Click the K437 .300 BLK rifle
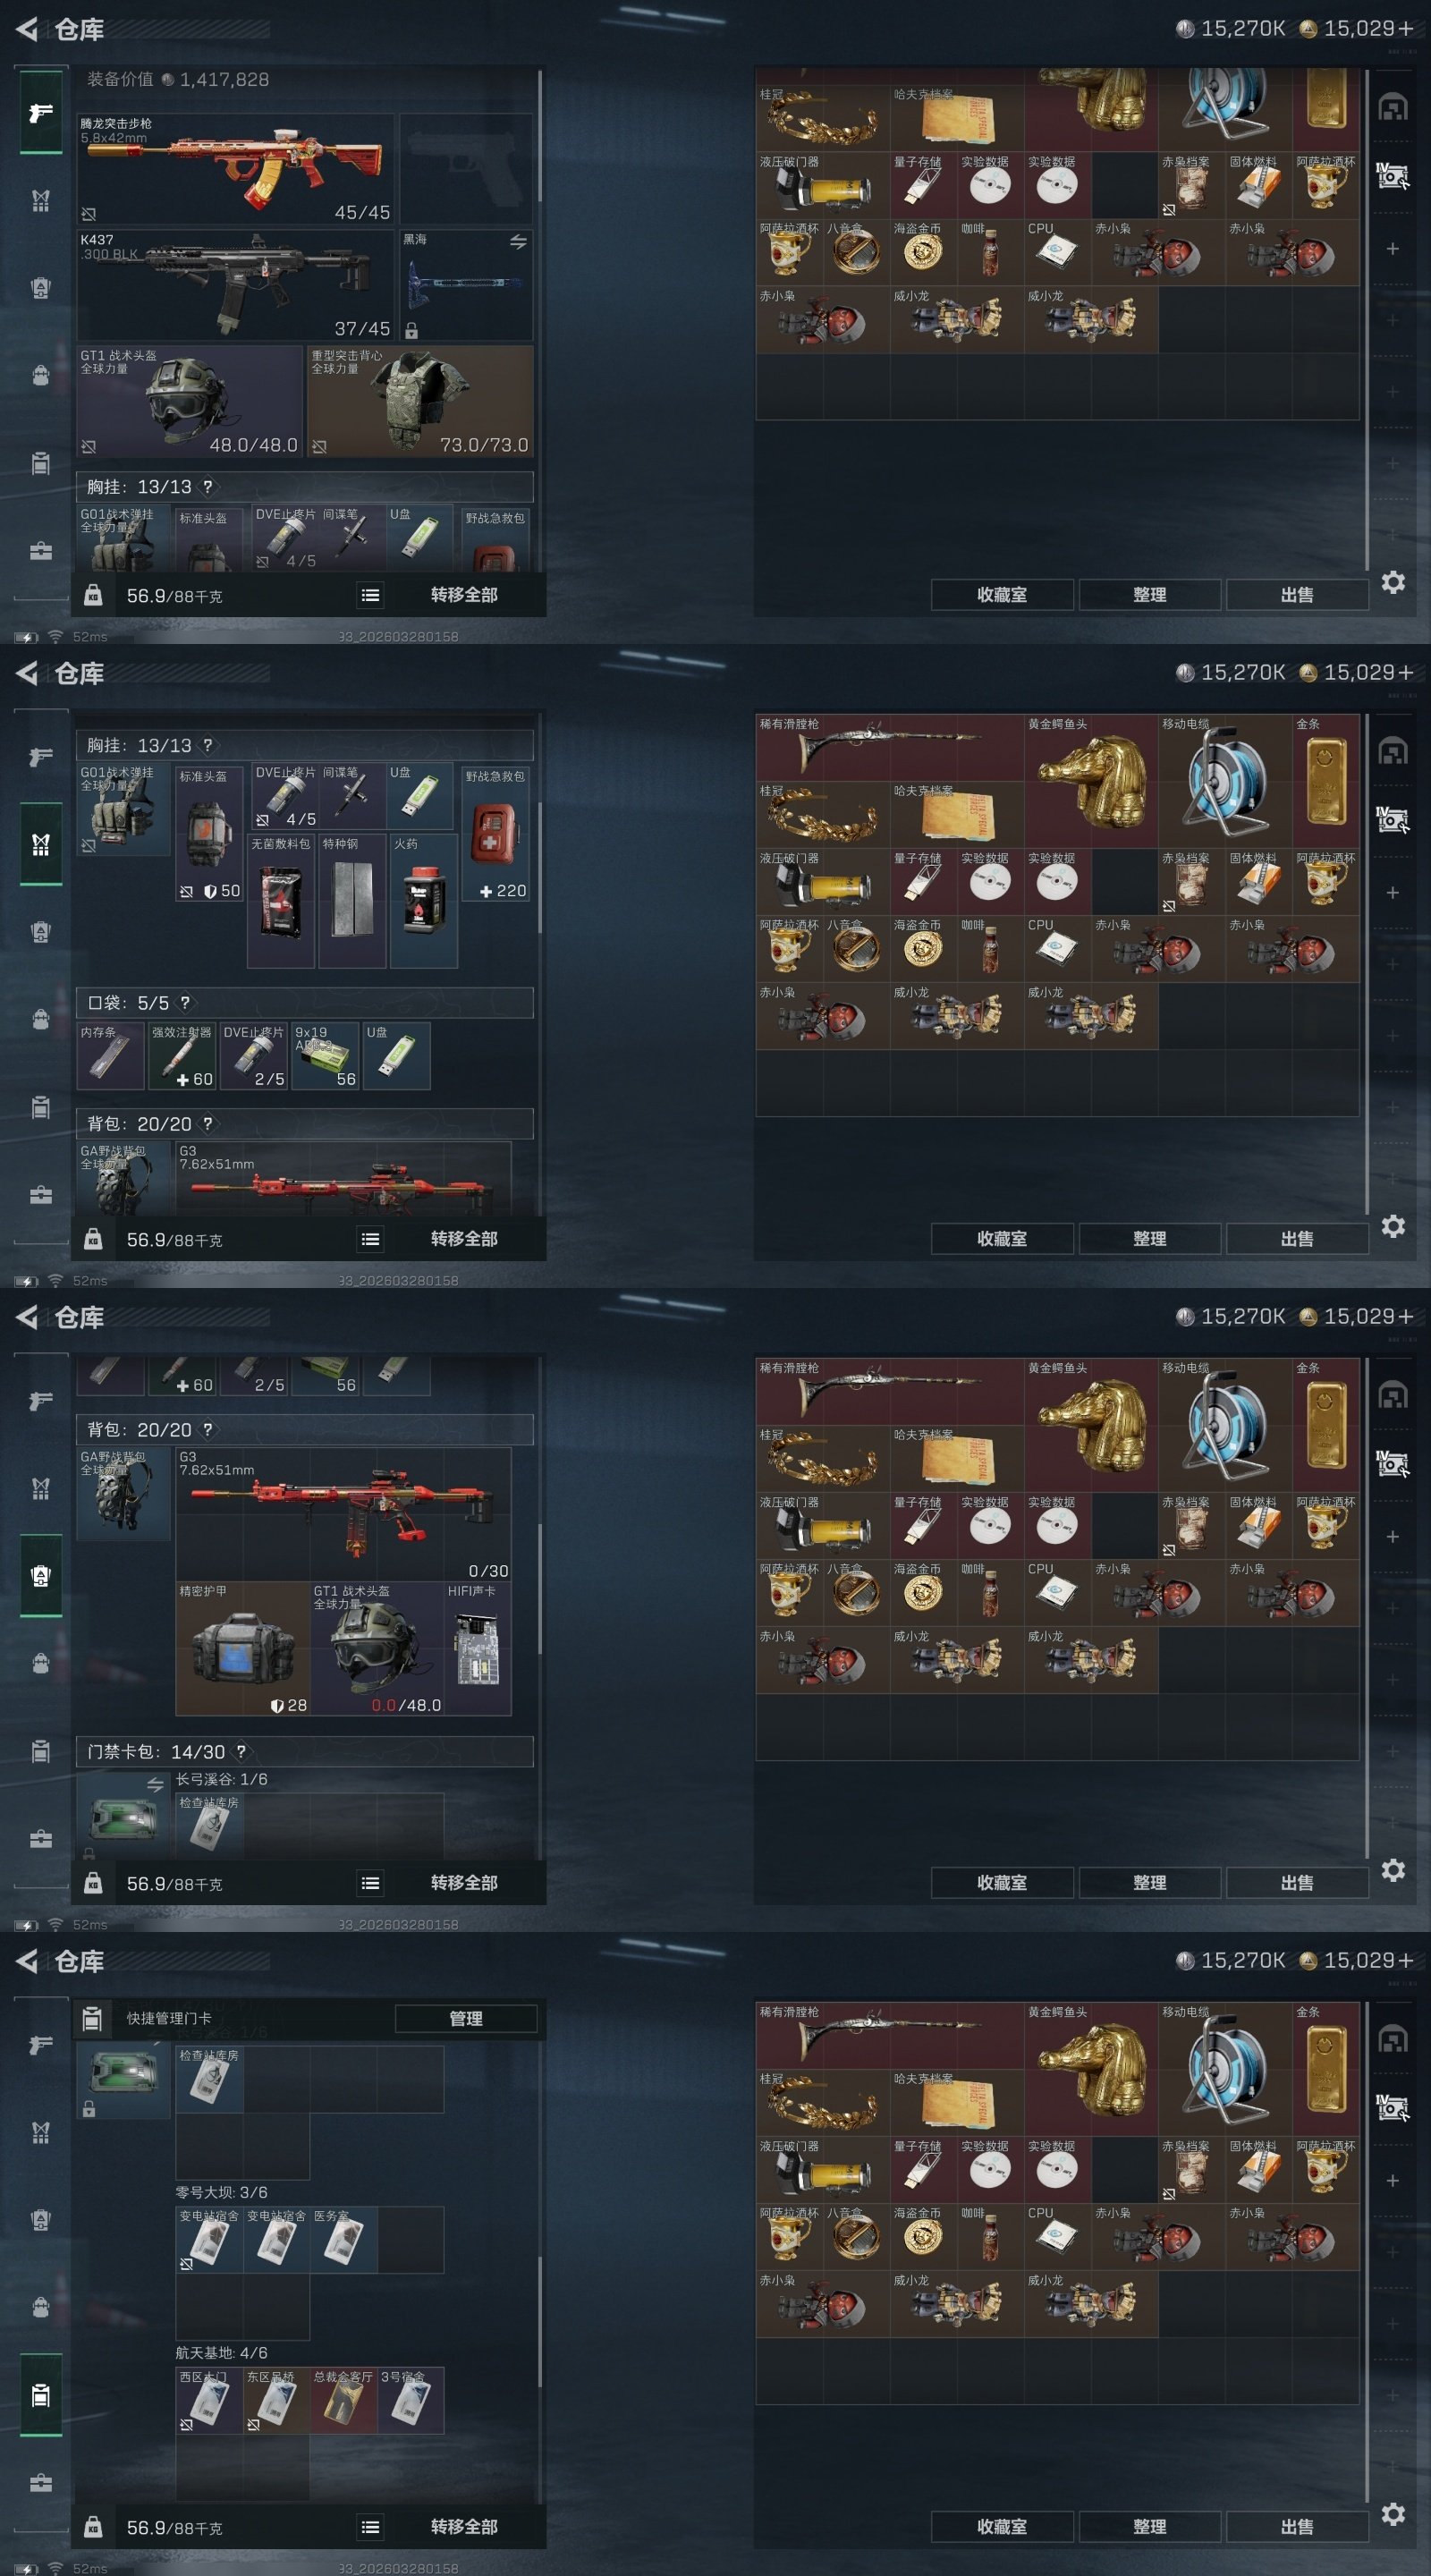This screenshot has width=1431, height=2576. coord(236,285)
